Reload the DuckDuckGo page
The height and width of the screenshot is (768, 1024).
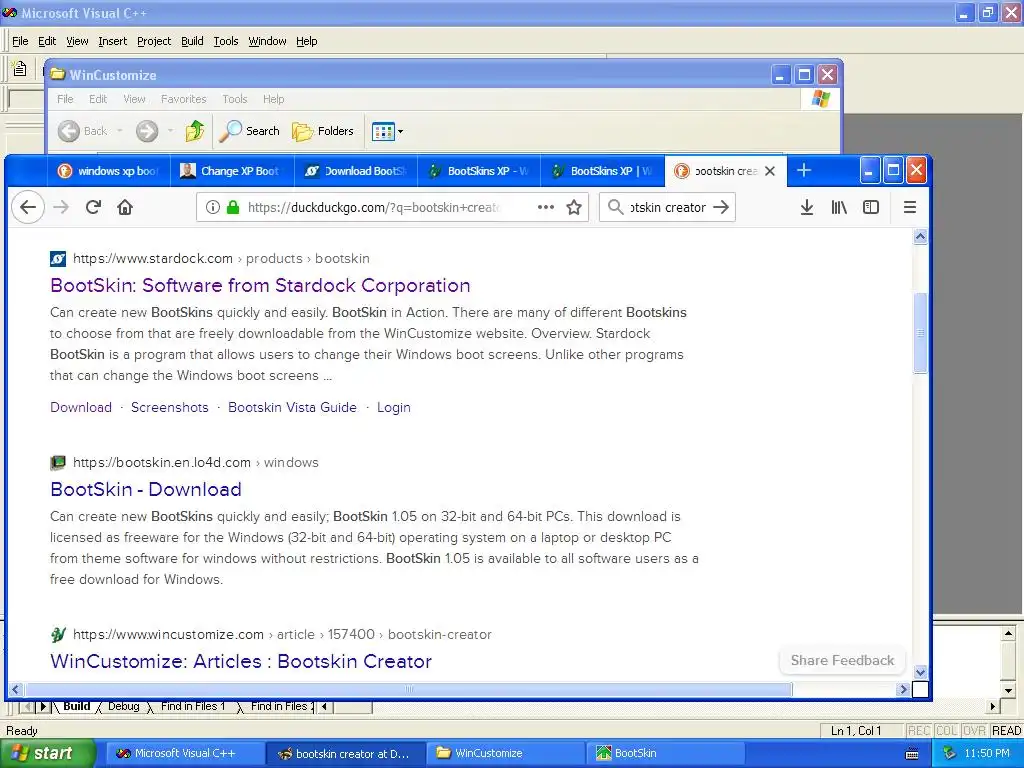pos(93,208)
